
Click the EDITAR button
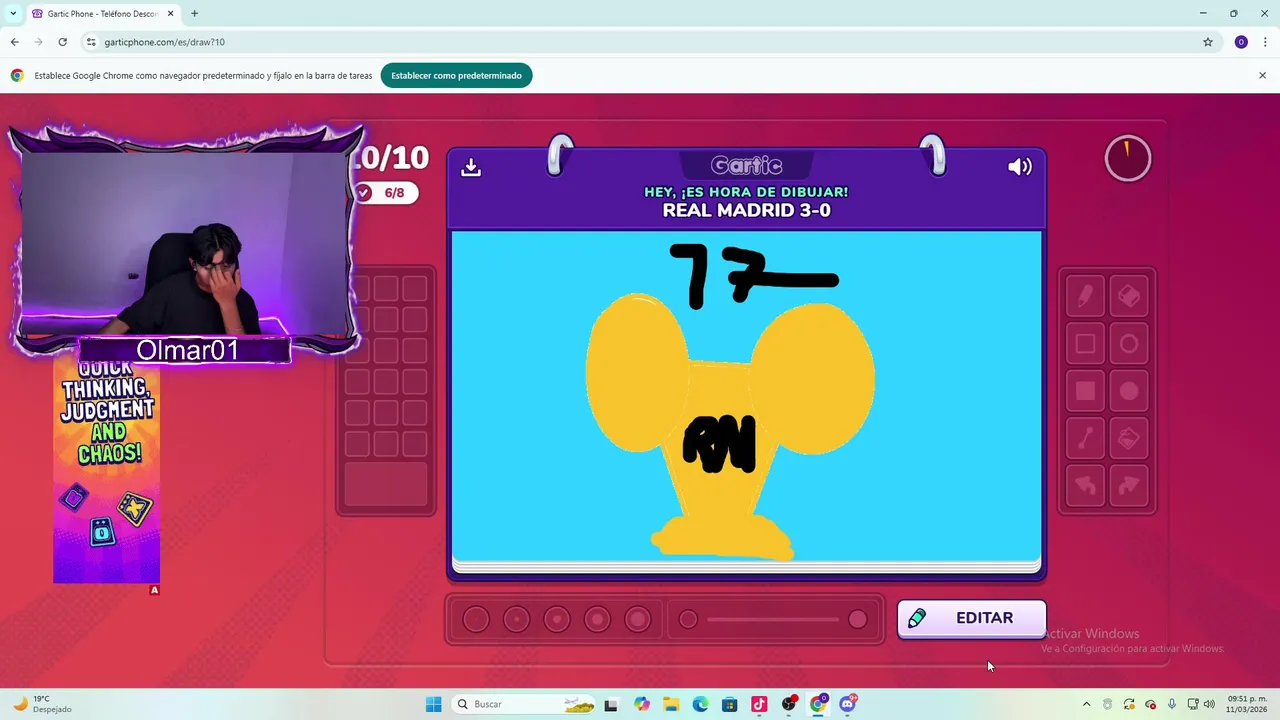[971, 618]
